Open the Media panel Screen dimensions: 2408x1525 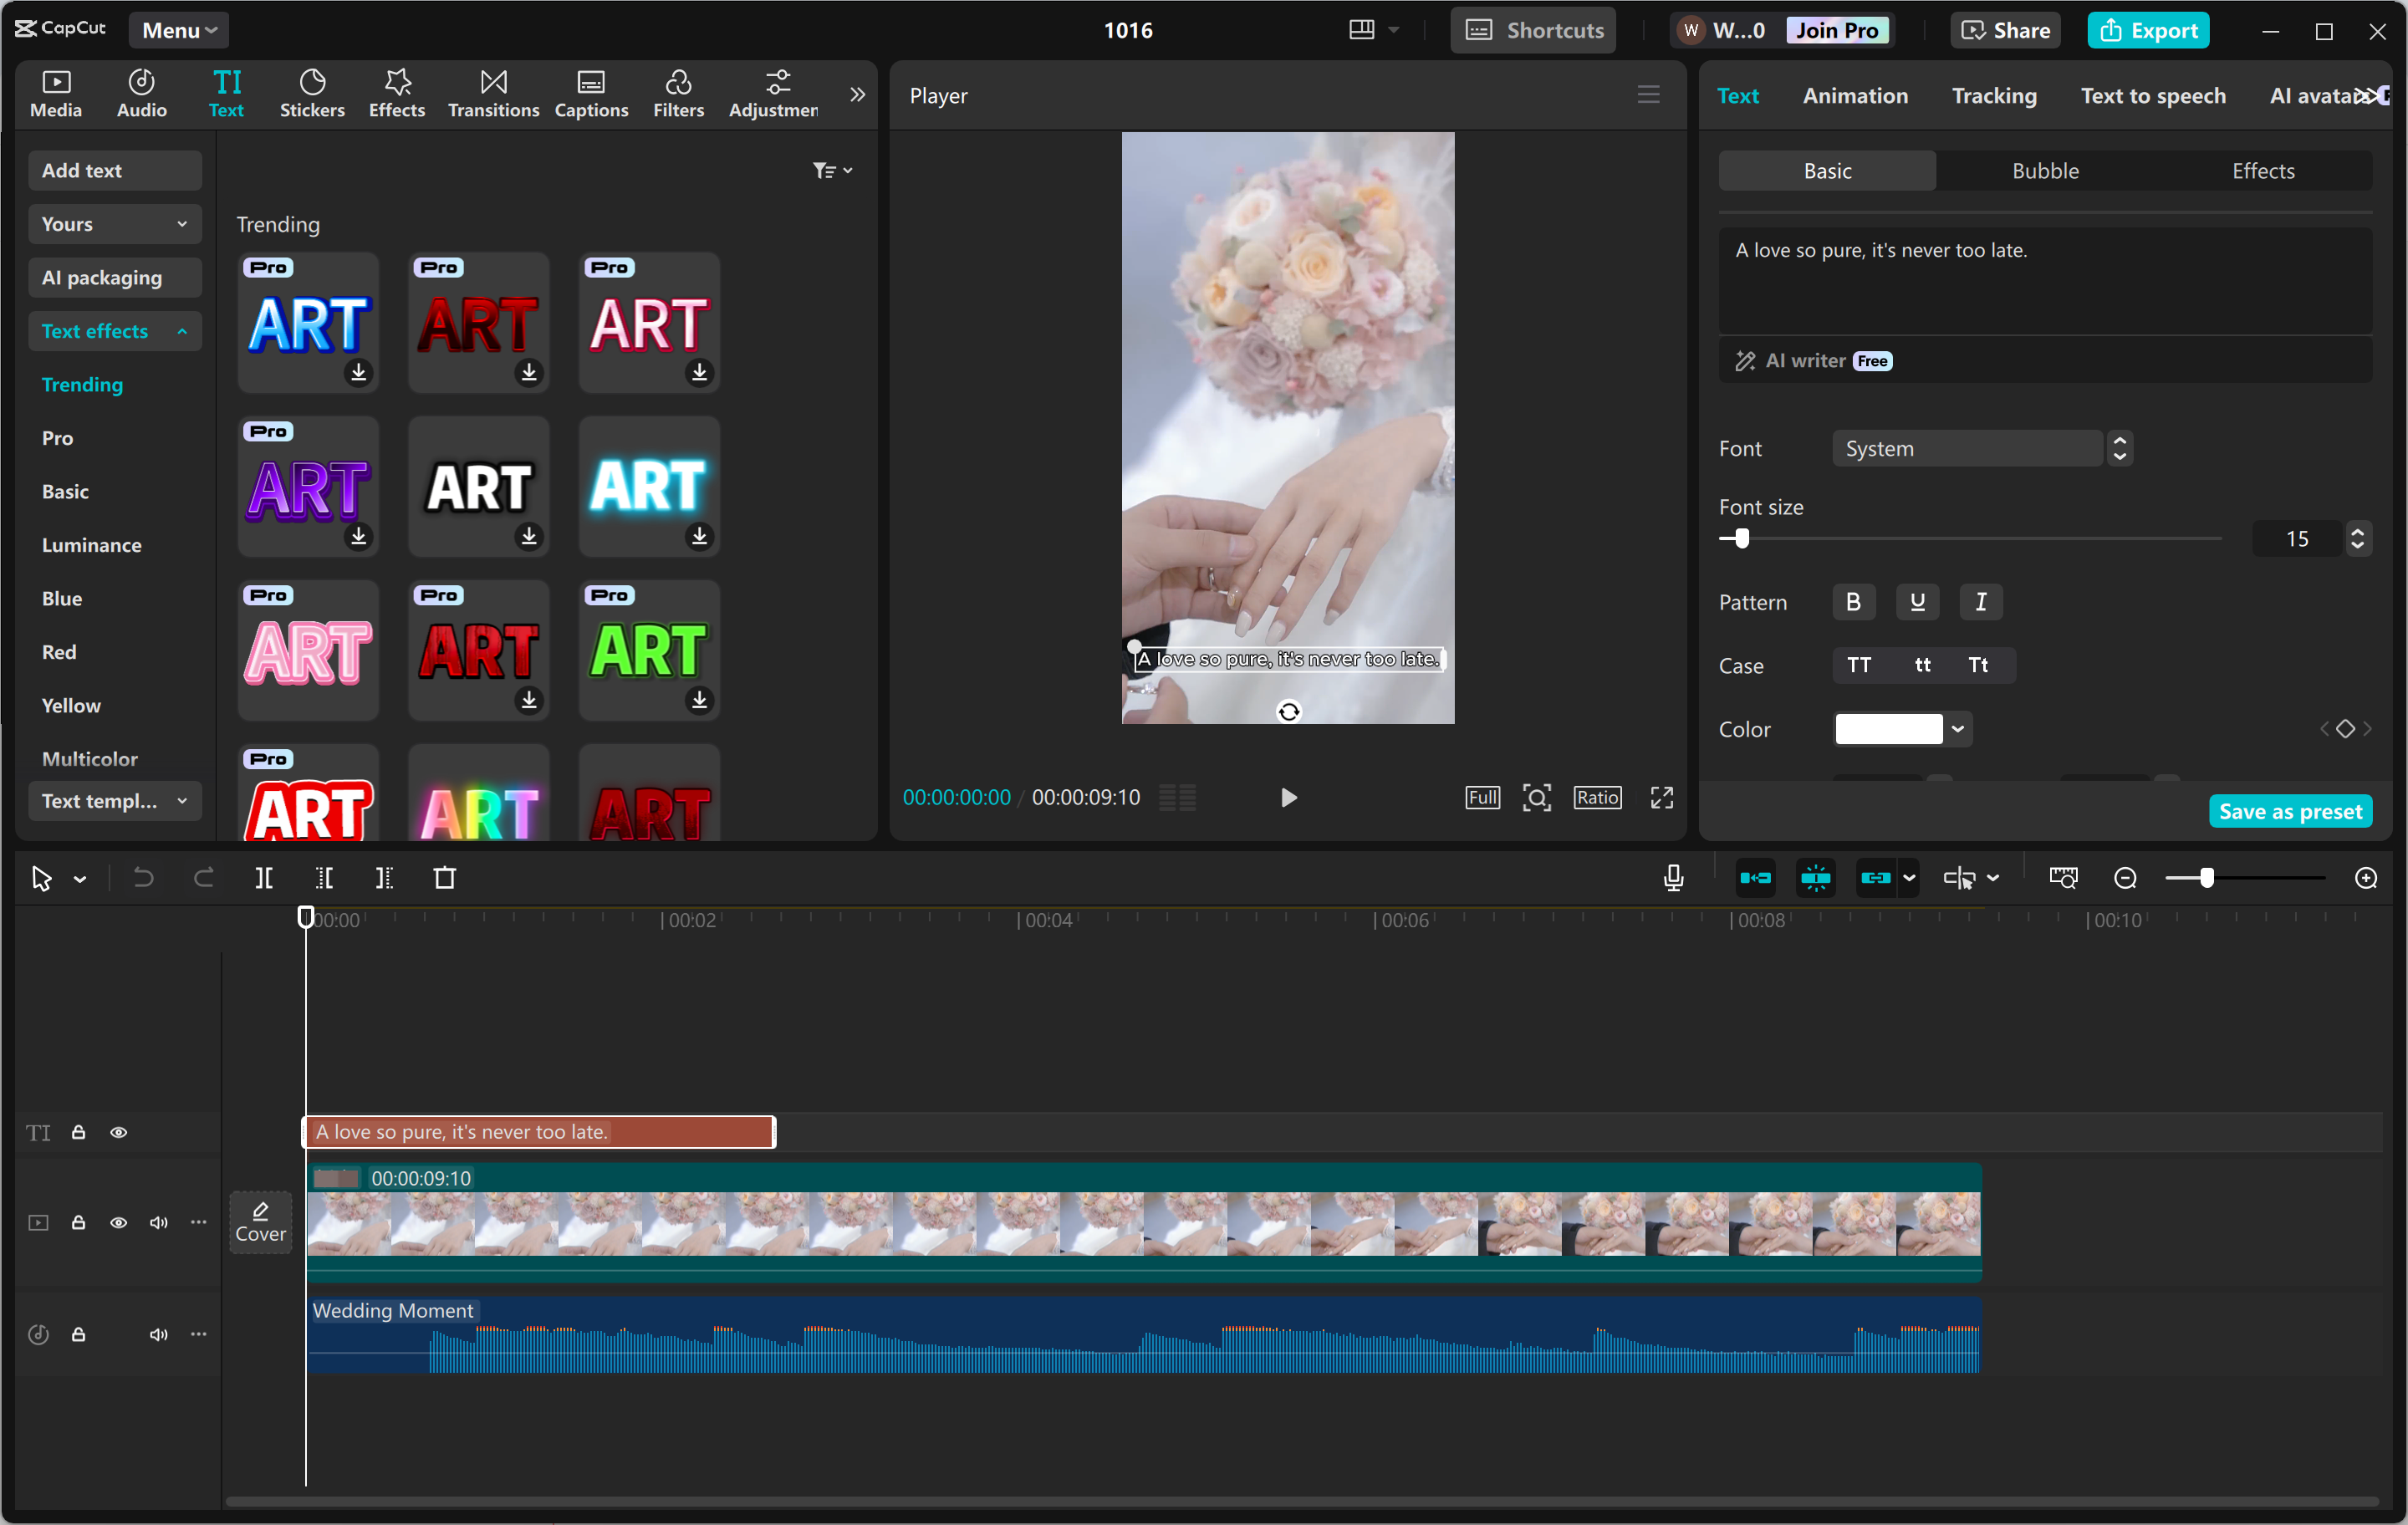(x=56, y=93)
